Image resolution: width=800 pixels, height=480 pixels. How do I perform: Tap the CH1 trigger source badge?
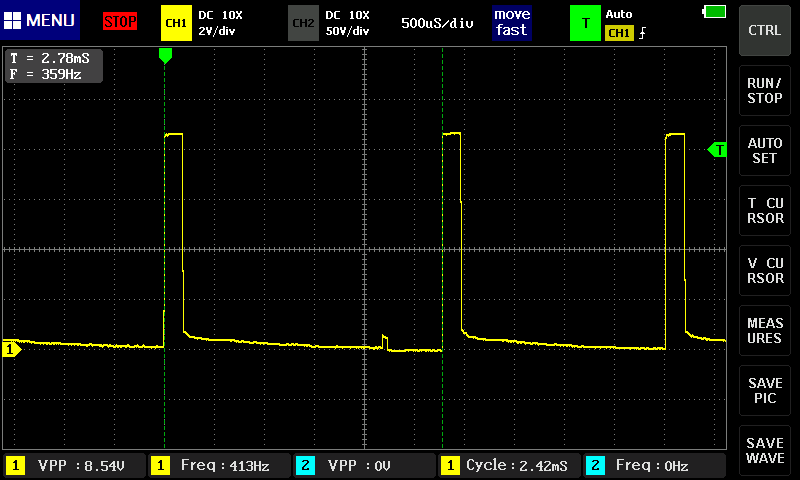[x=619, y=33]
